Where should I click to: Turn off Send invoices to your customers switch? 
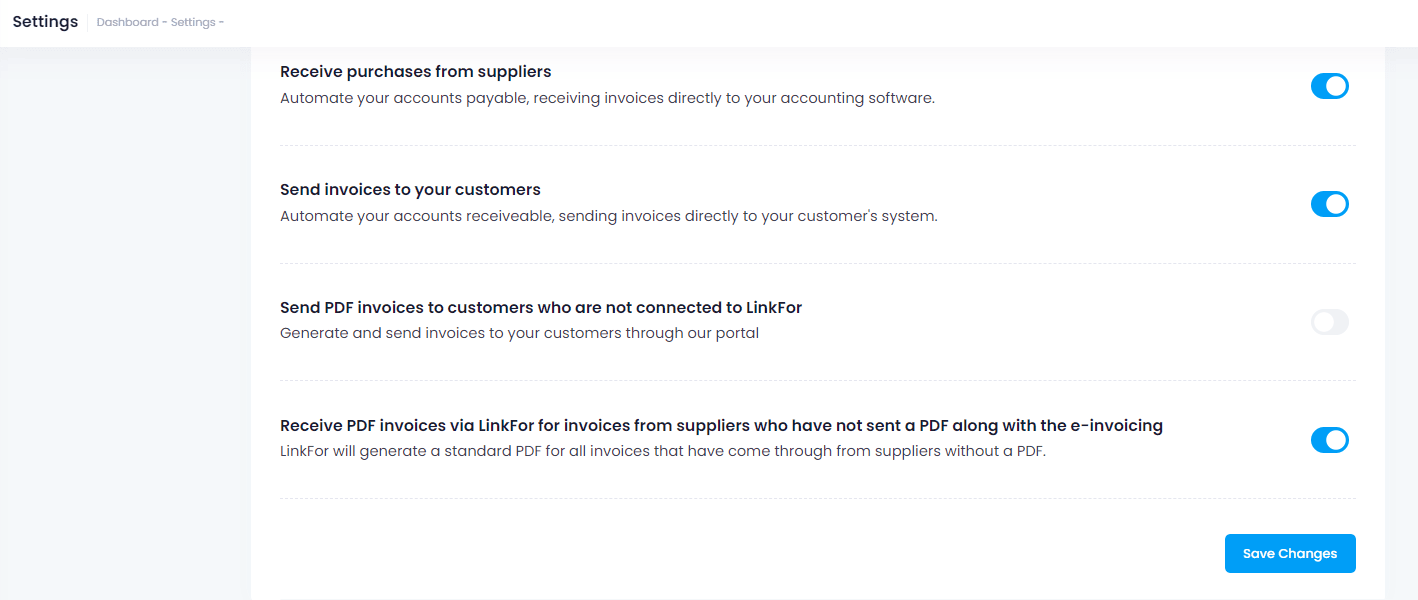click(x=1329, y=204)
